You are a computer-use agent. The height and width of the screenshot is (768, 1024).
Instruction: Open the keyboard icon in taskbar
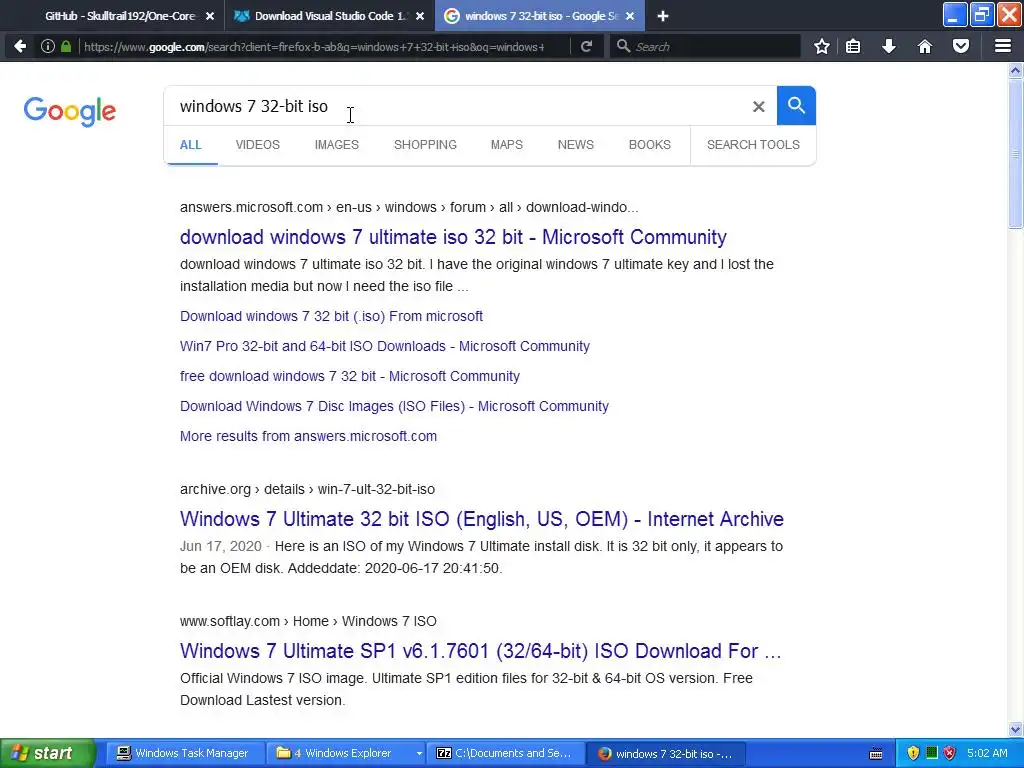pos(876,754)
